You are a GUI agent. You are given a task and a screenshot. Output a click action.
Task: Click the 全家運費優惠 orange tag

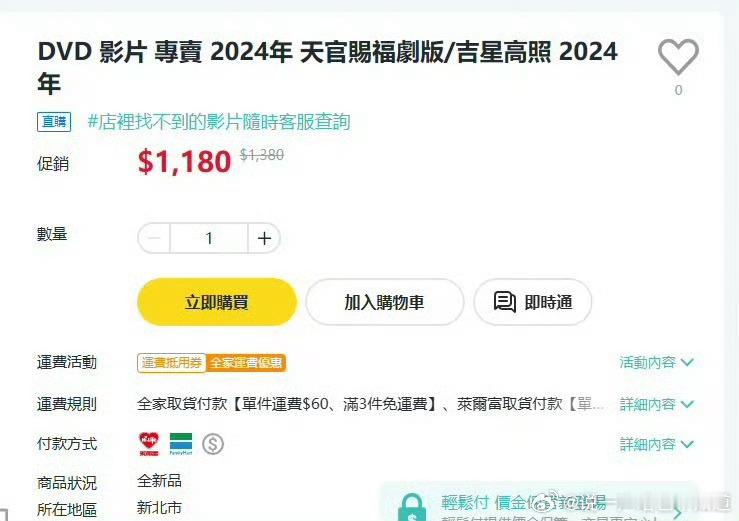tap(246, 363)
